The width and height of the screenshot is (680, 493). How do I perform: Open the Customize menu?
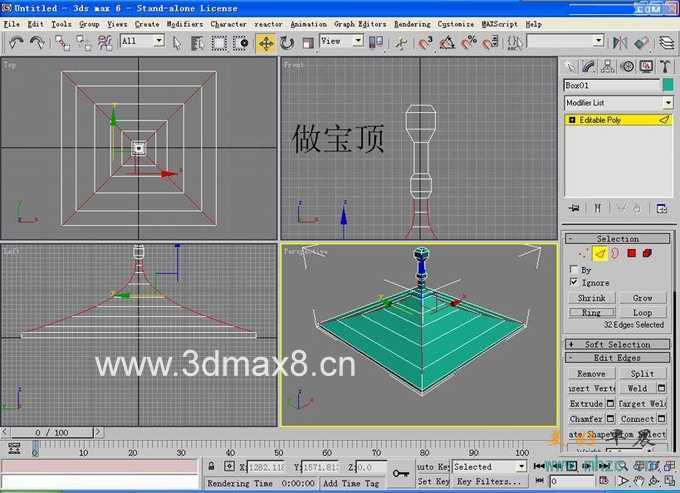(x=455, y=24)
